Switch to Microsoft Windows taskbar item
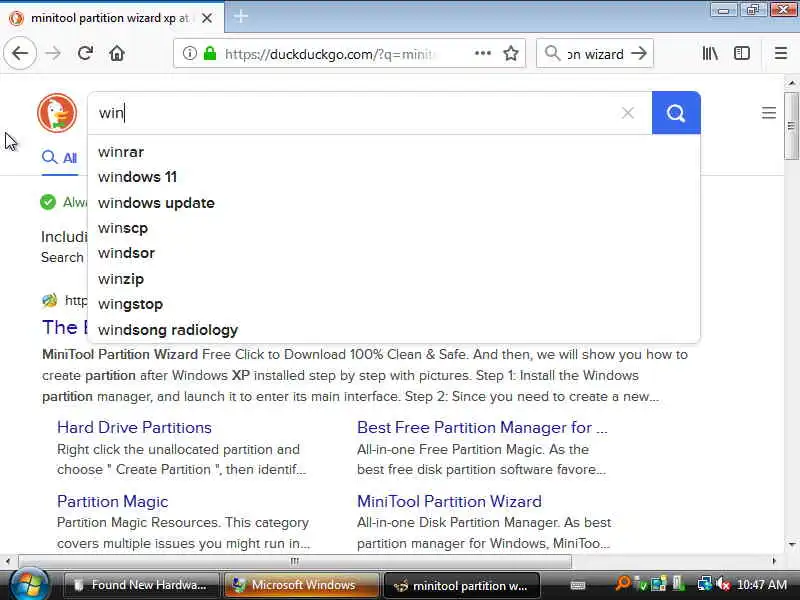The height and width of the screenshot is (600, 800). pos(302,585)
